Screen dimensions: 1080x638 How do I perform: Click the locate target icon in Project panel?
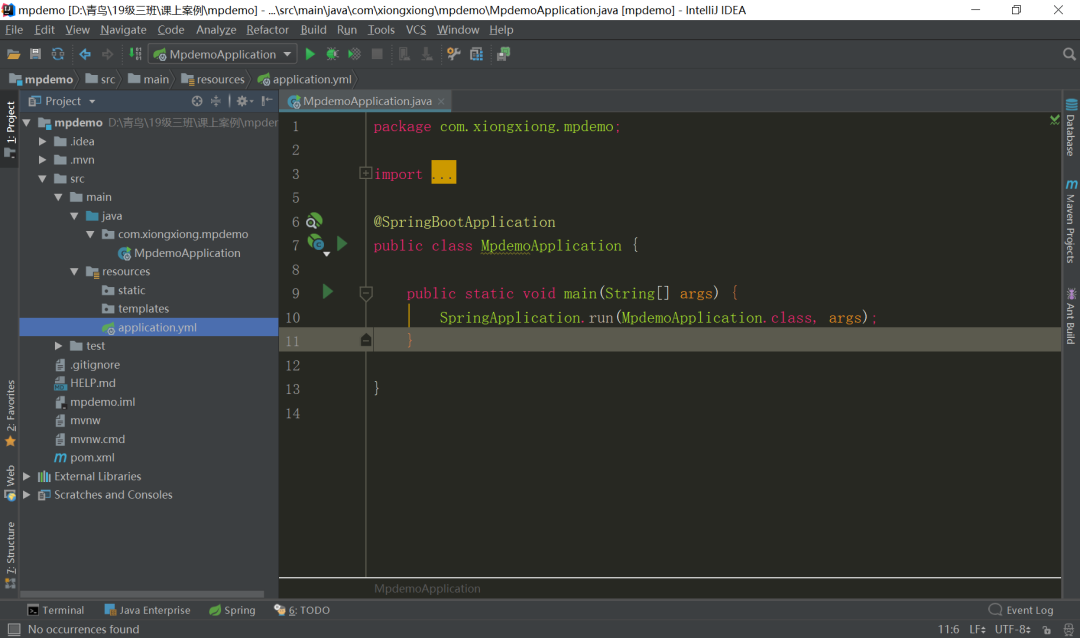(197, 101)
